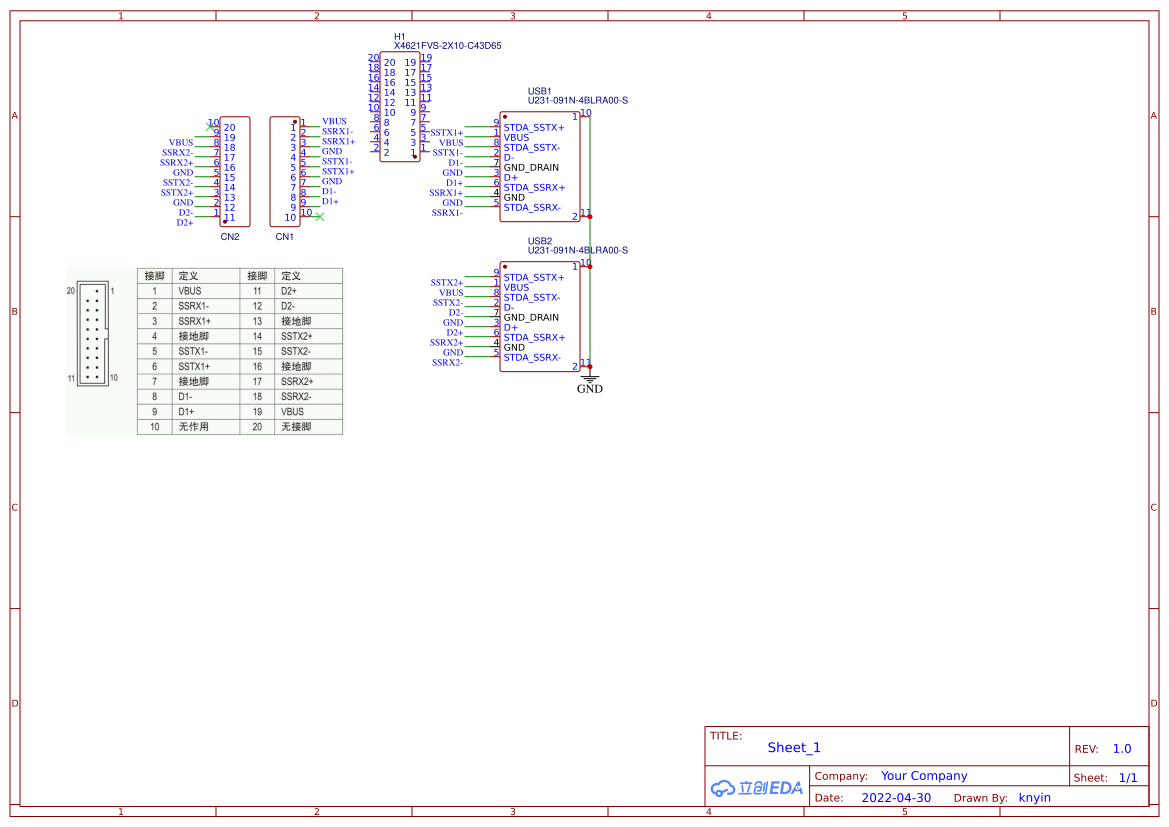Click the H1 header component

click(400, 107)
